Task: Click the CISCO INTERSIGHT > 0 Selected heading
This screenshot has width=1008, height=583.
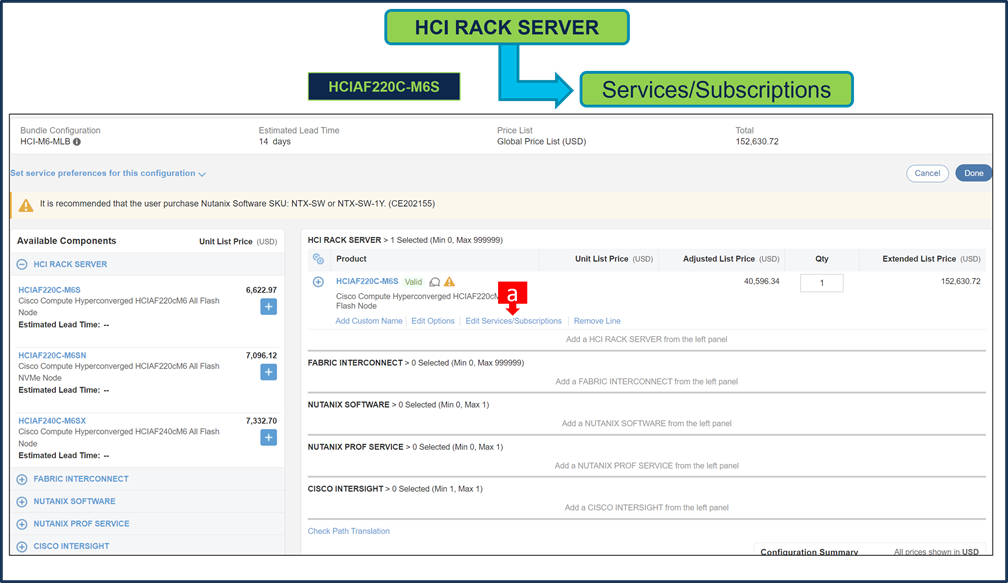Action: (x=395, y=489)
